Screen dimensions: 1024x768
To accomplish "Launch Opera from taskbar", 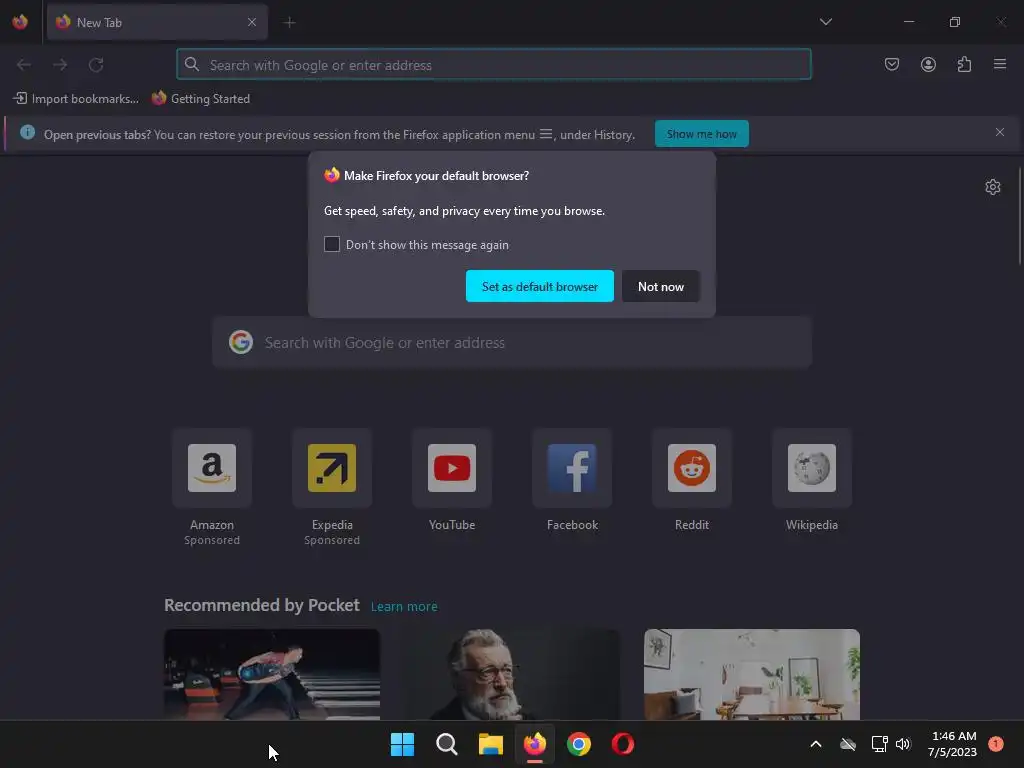I will coord(623,744).
